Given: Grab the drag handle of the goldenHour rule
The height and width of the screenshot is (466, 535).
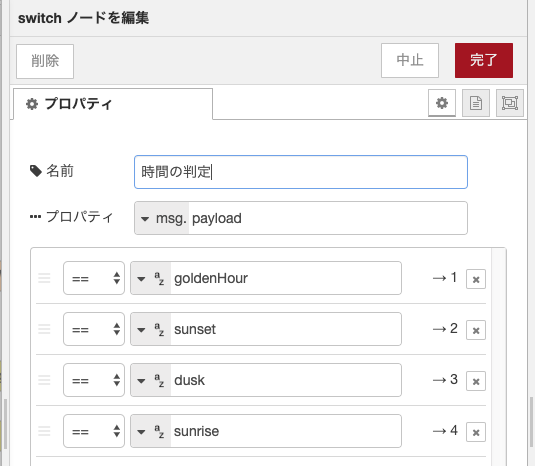Looking at the screenshot, I should point(44,278).
